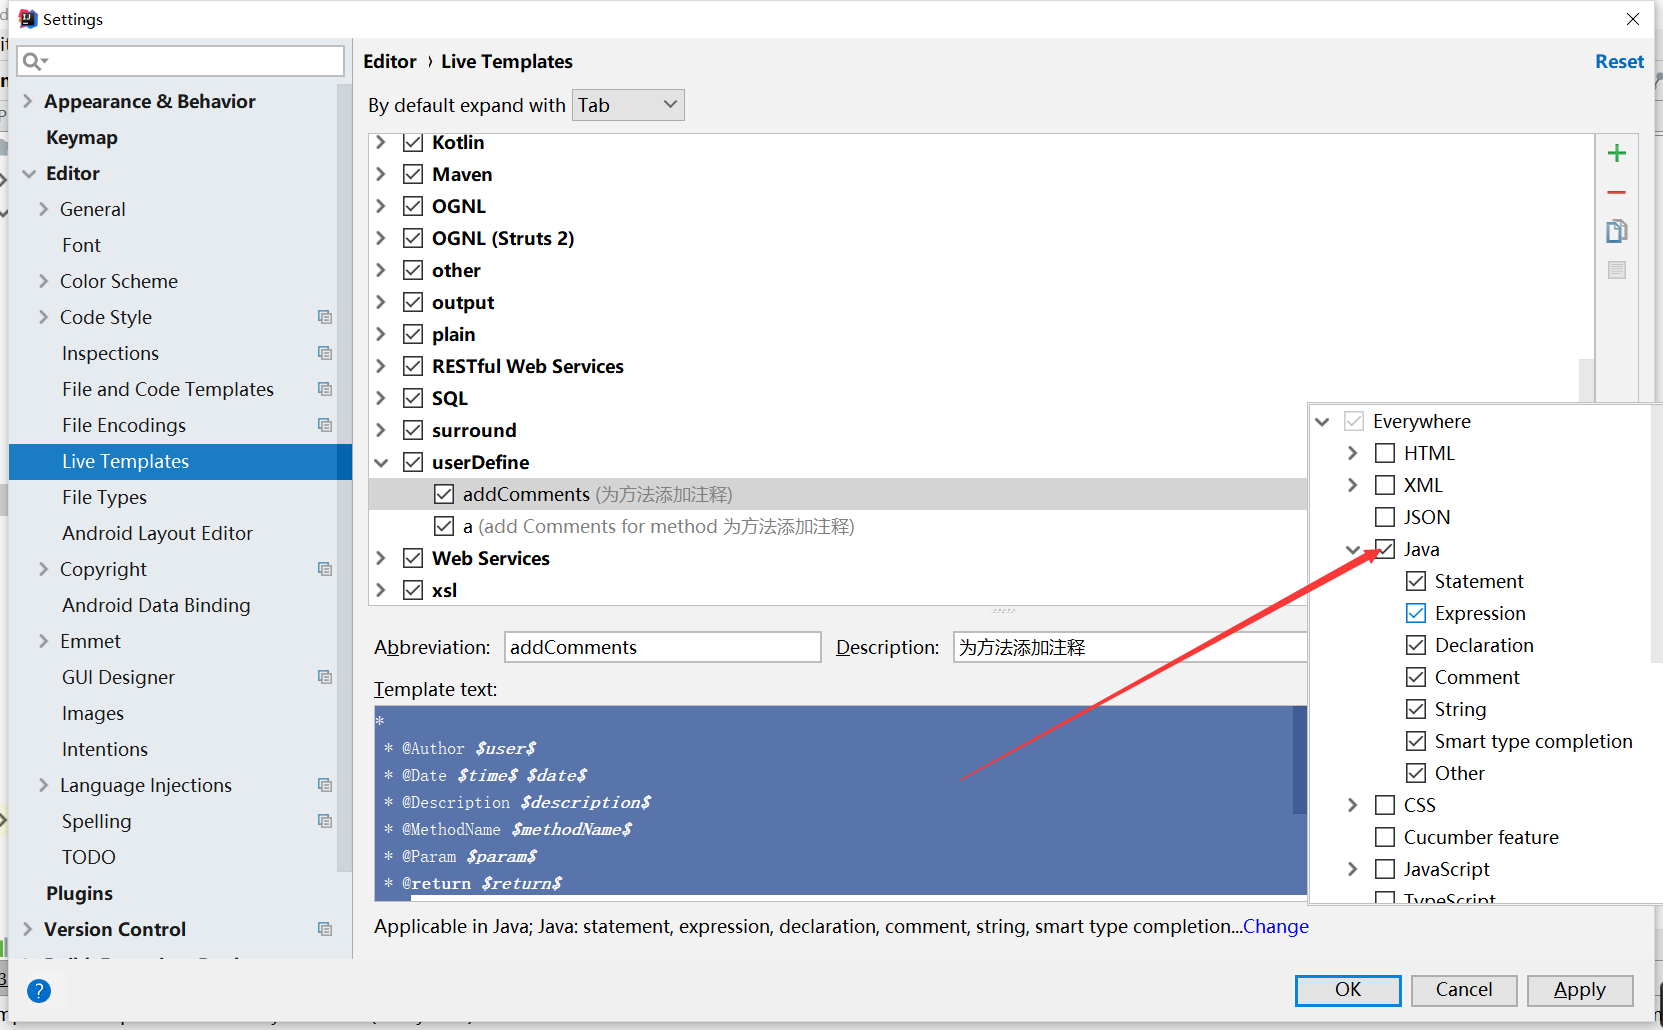Screen dimensions: 1663x1030
Task: Click project-level icon next to Code Style
Action: (x=325, y=317)
